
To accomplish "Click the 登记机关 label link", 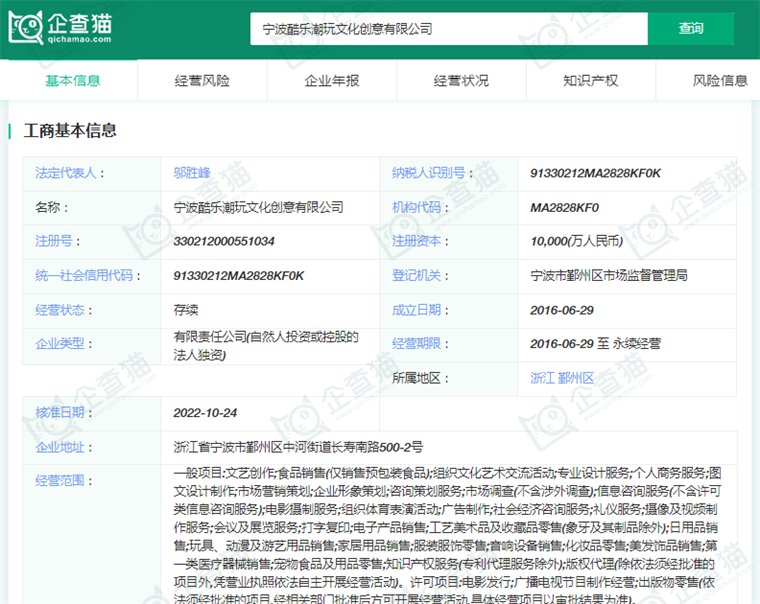I will tap(416, 275).
